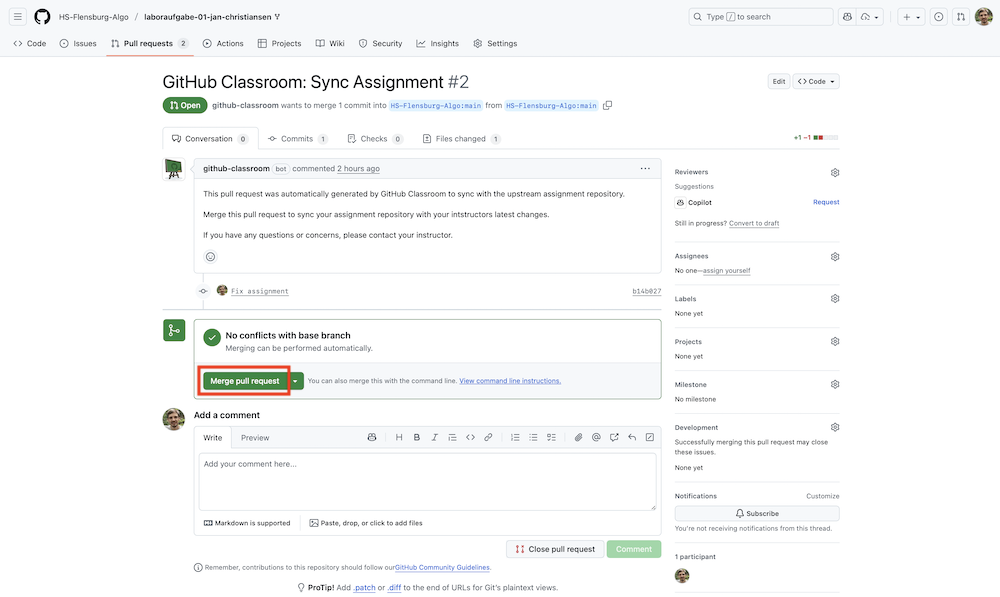Expand the merge method dropdown arrow

pos(295,381)
